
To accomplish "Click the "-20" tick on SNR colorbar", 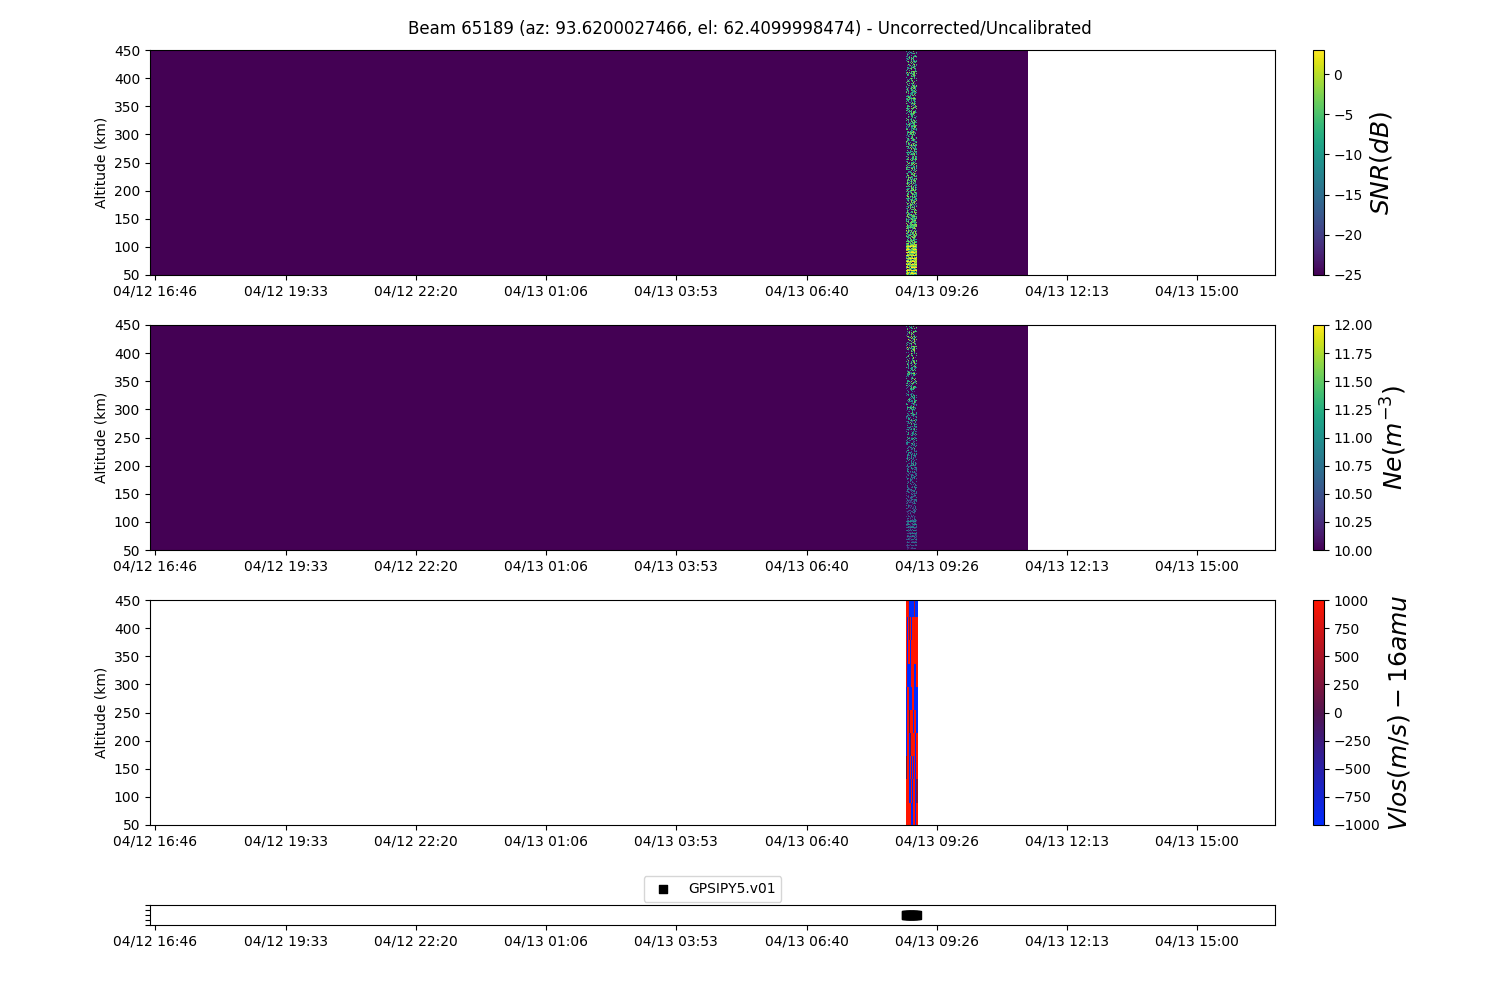I will (1346, 235).
